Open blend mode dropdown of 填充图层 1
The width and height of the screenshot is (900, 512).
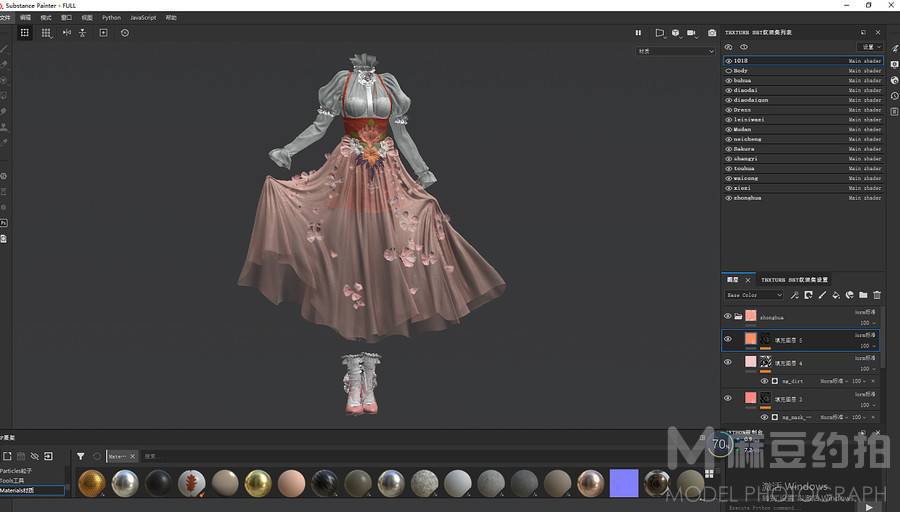pos(865,394)
